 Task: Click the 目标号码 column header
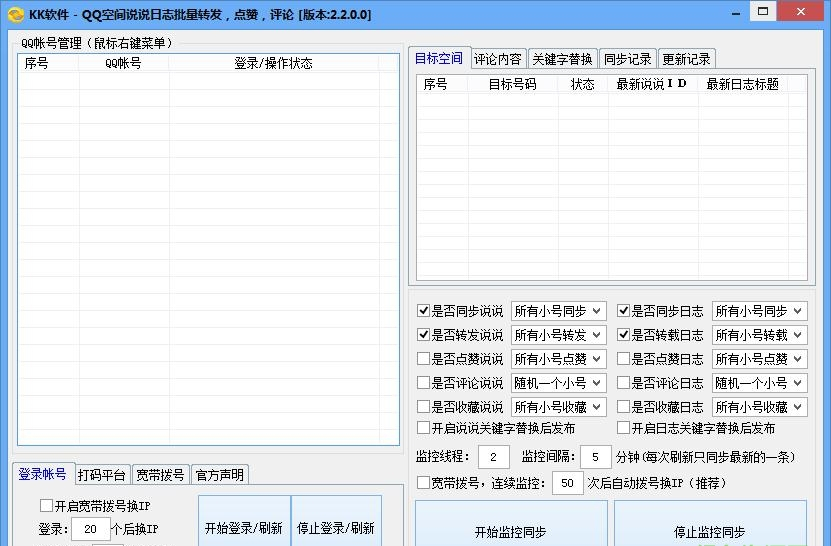(x=512, y=84)
